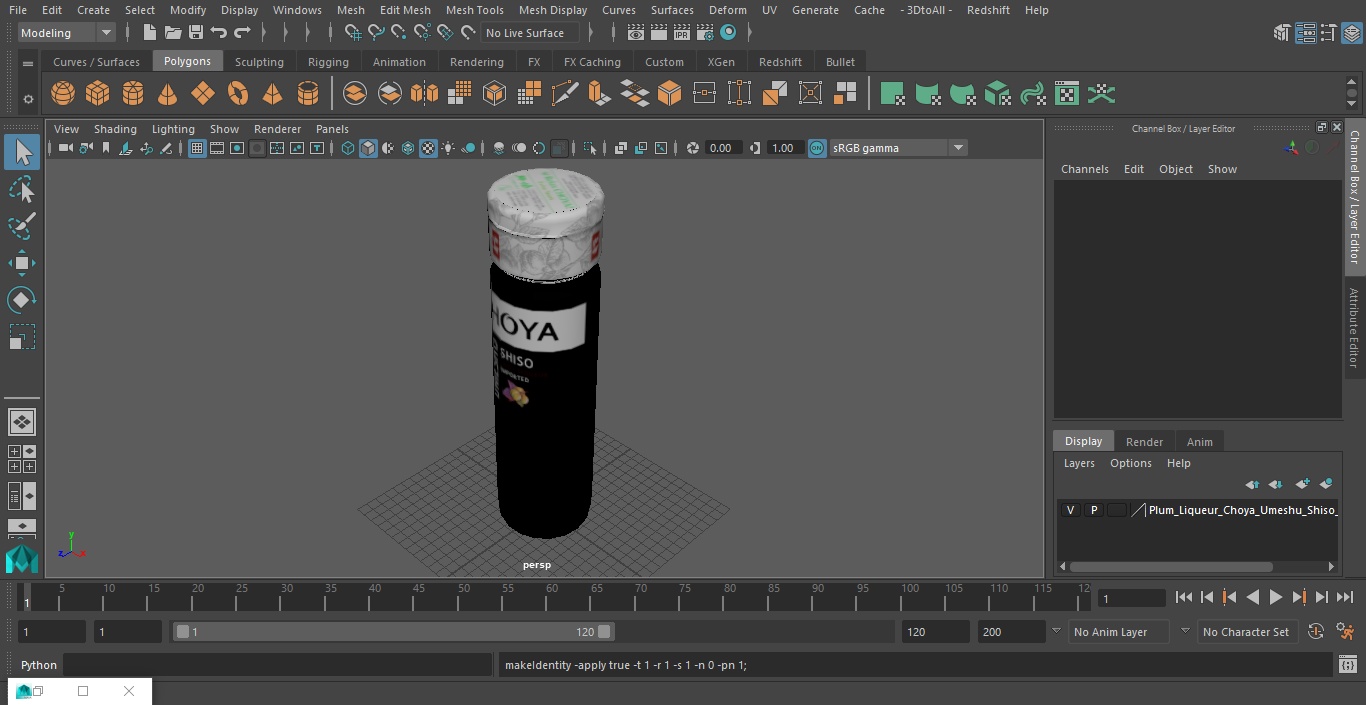Screen dimensions: 1366x705
Task: Open the Mesh Tools menu
Action: click(x=474, y=10)
